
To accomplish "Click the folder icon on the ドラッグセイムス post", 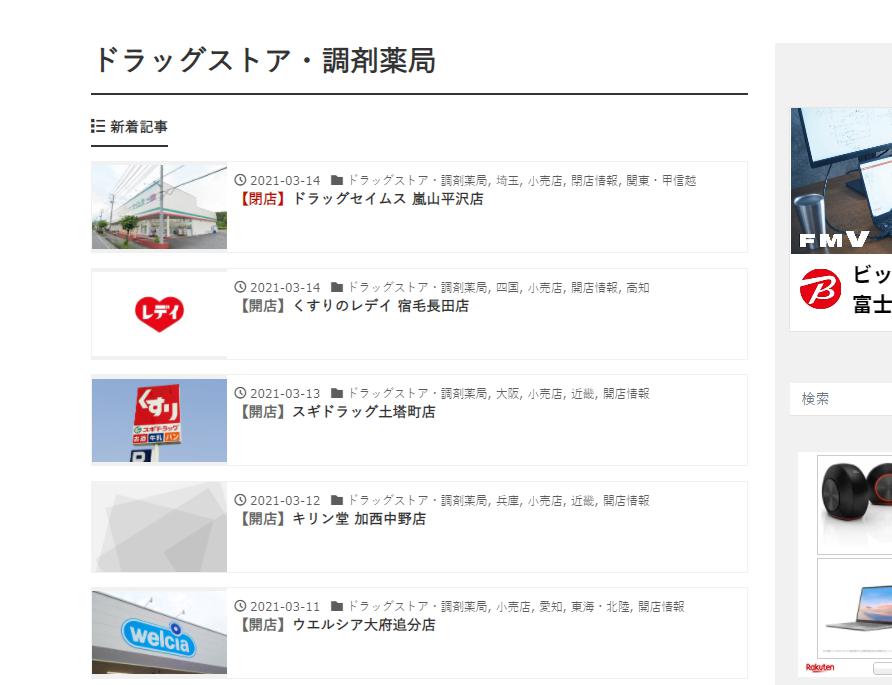I will click(337, 180).
